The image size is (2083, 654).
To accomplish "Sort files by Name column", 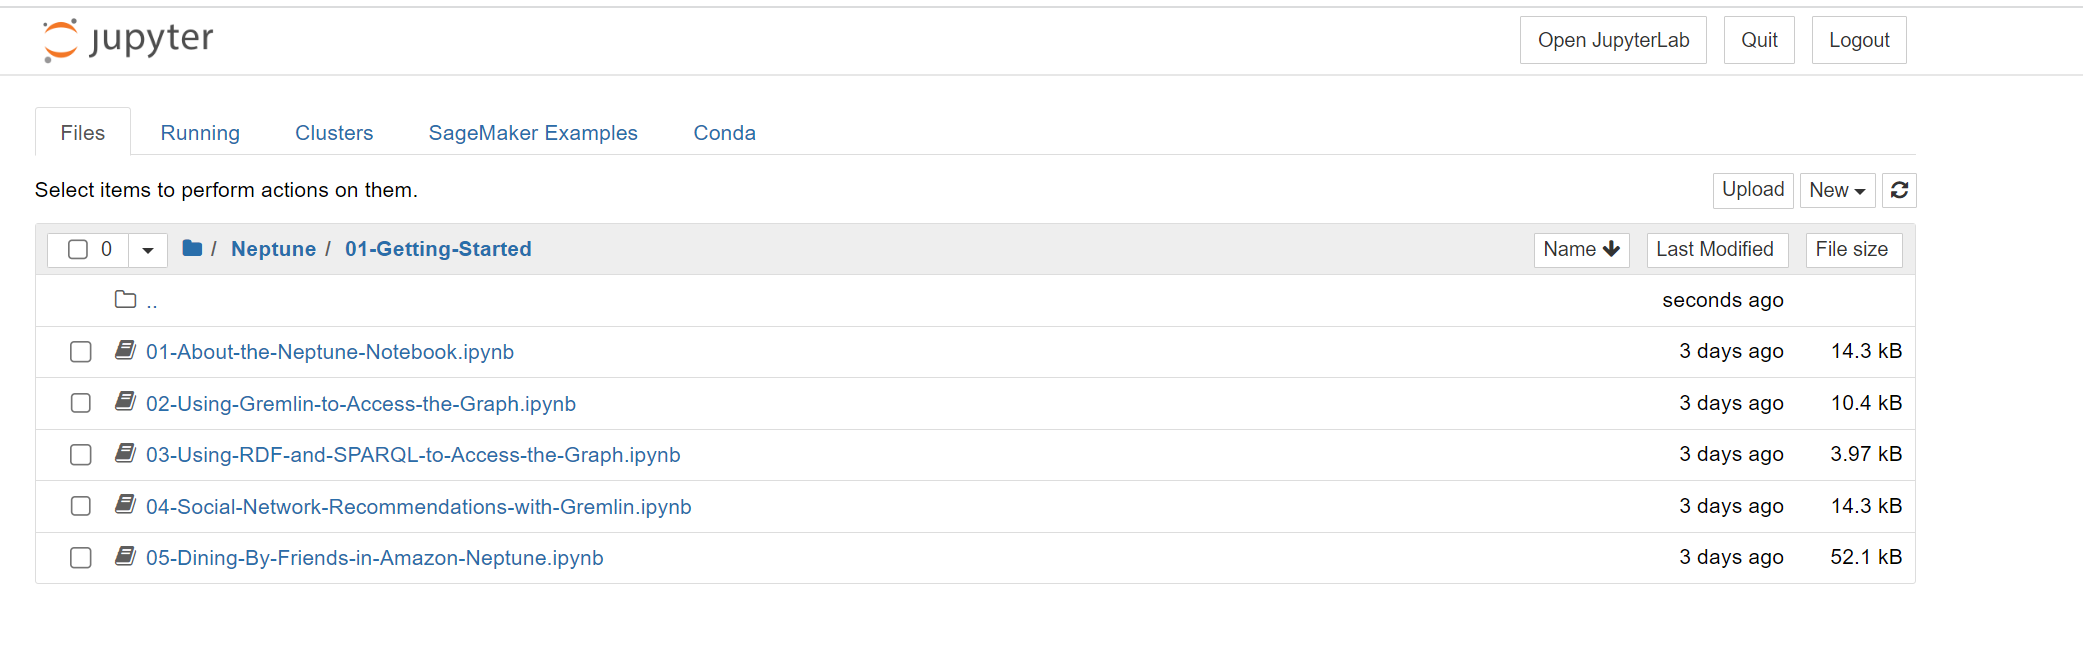I will 1581,250.
